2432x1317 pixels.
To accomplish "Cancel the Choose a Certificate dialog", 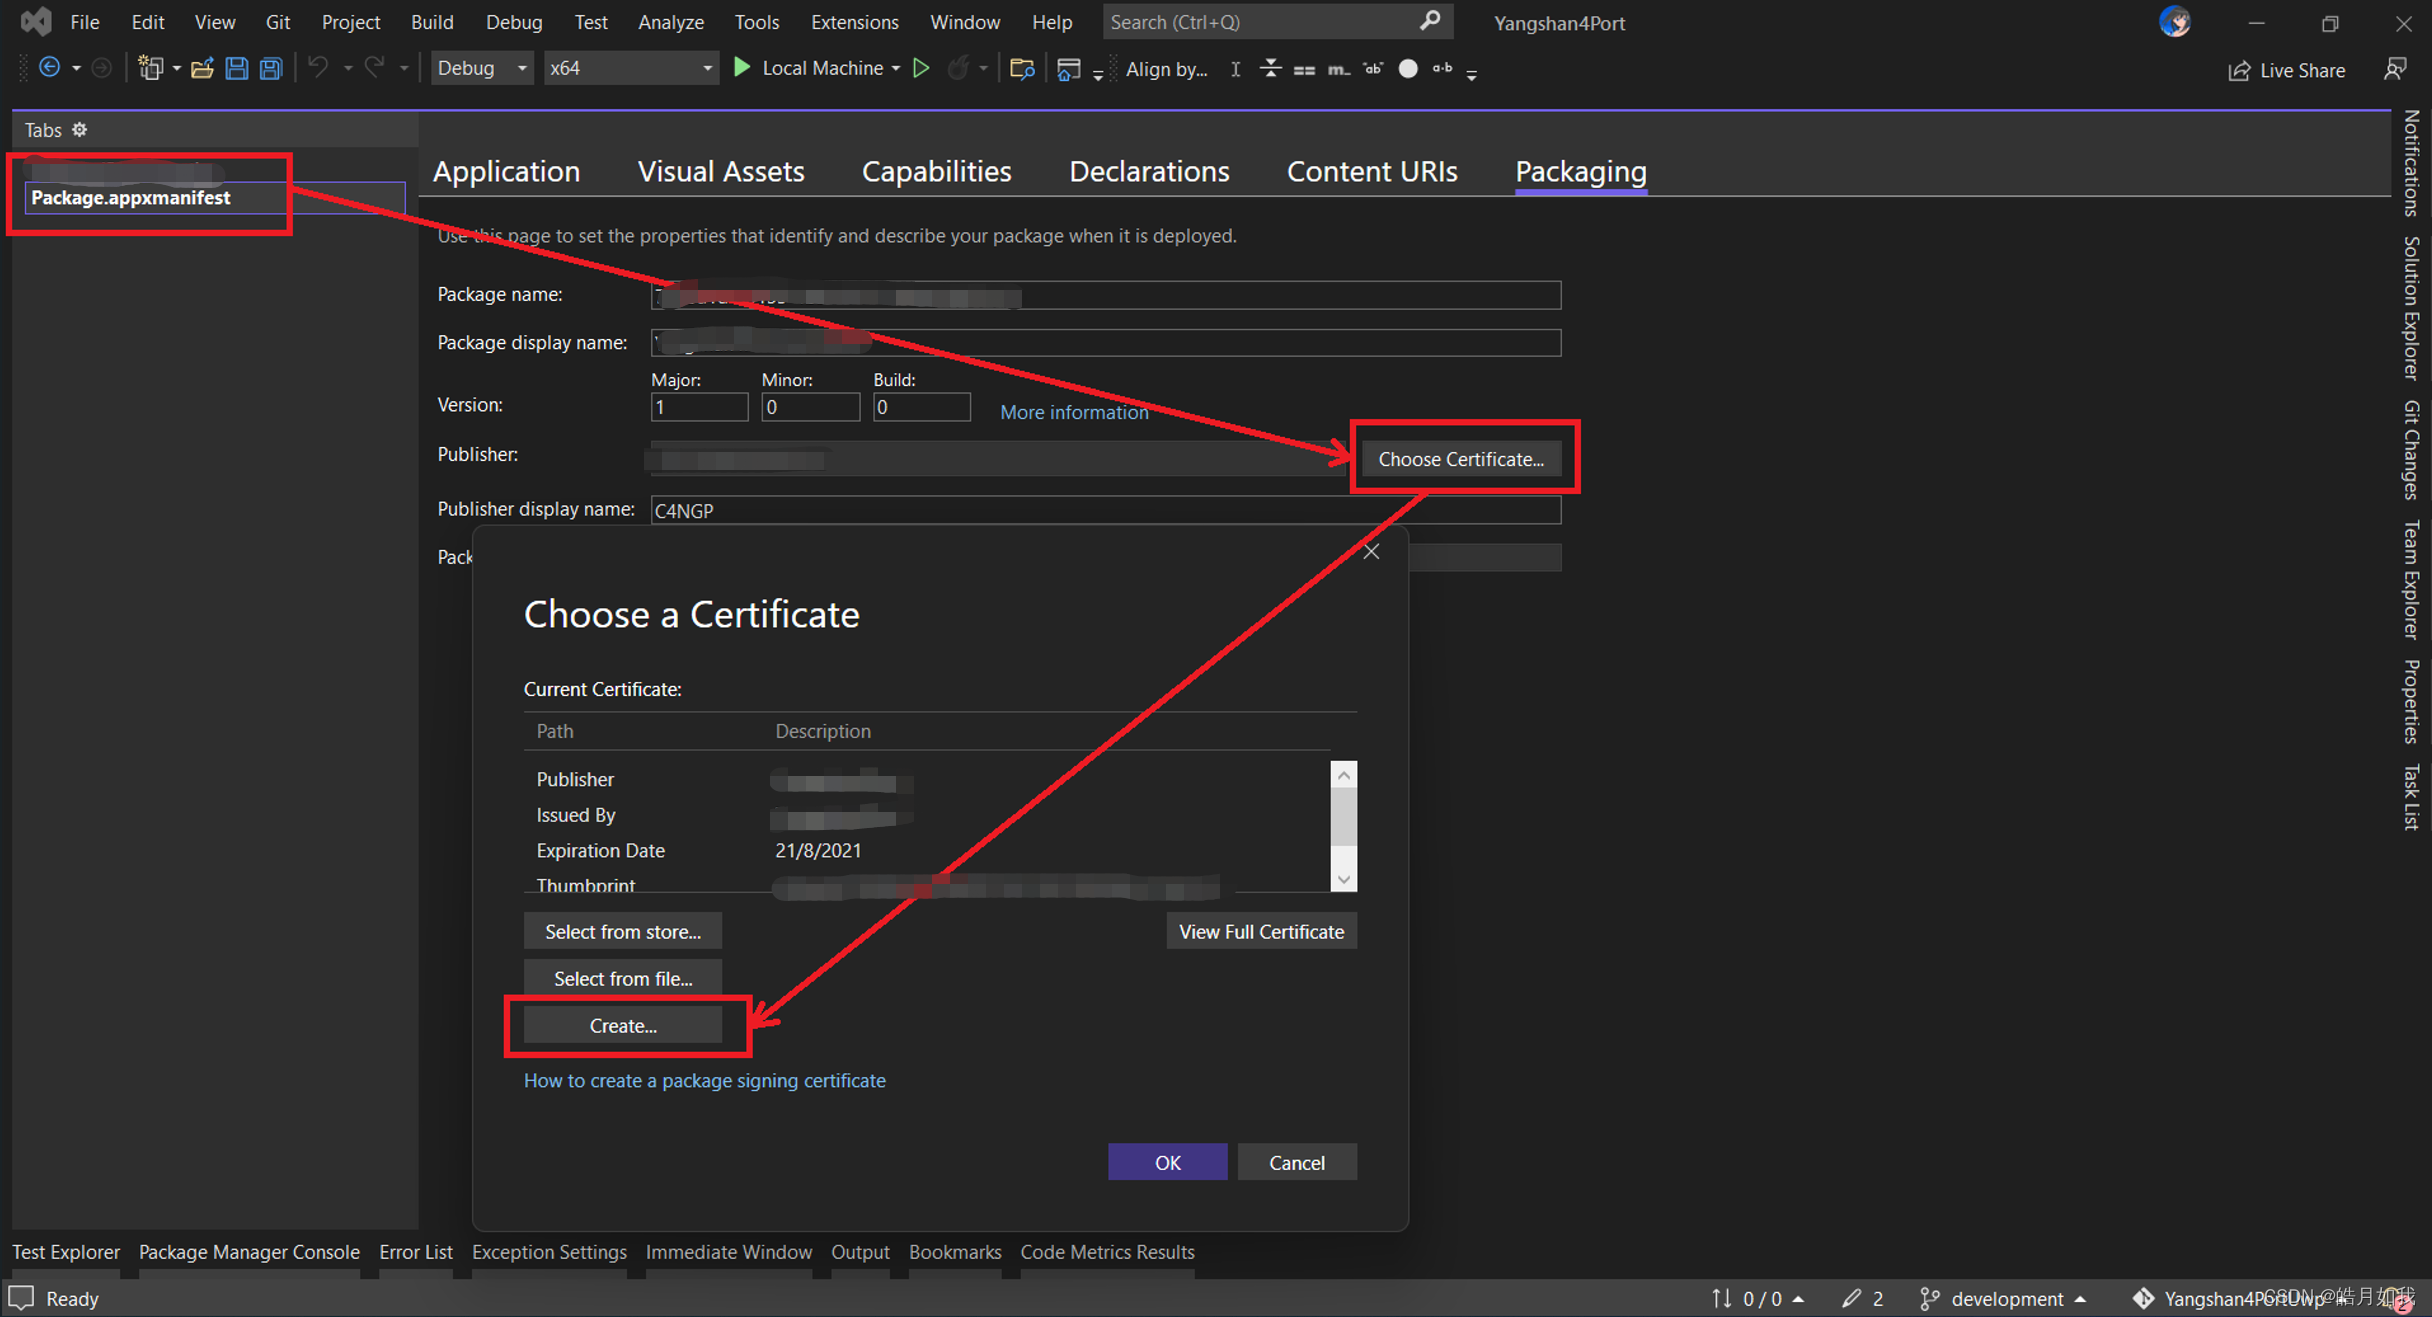I will [x=1297, y=1162].
